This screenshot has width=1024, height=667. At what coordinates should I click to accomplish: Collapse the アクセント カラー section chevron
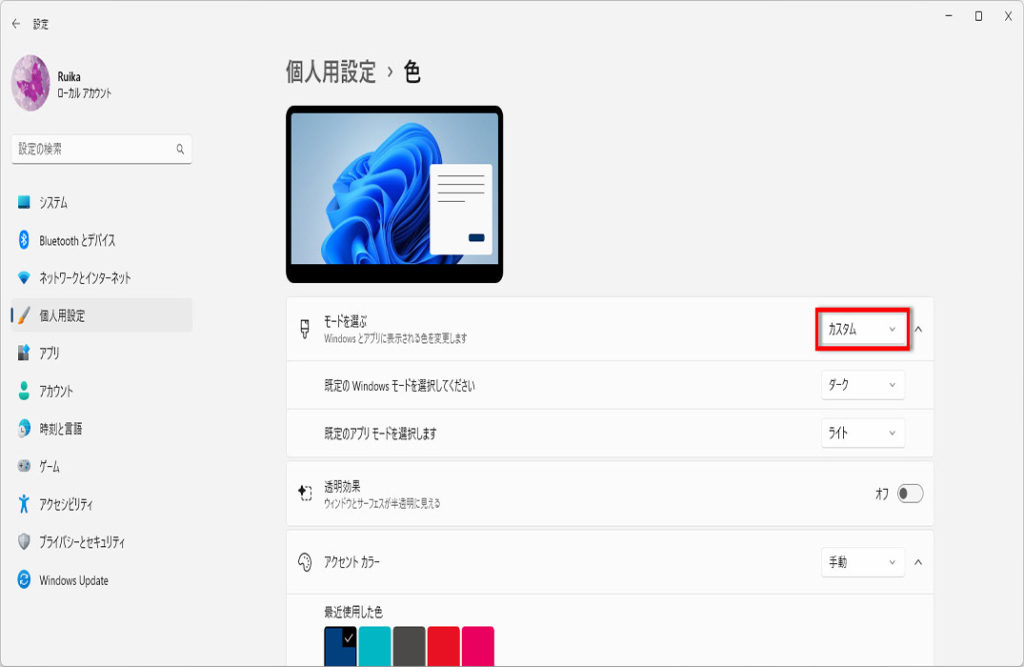[x=918, y=562]
